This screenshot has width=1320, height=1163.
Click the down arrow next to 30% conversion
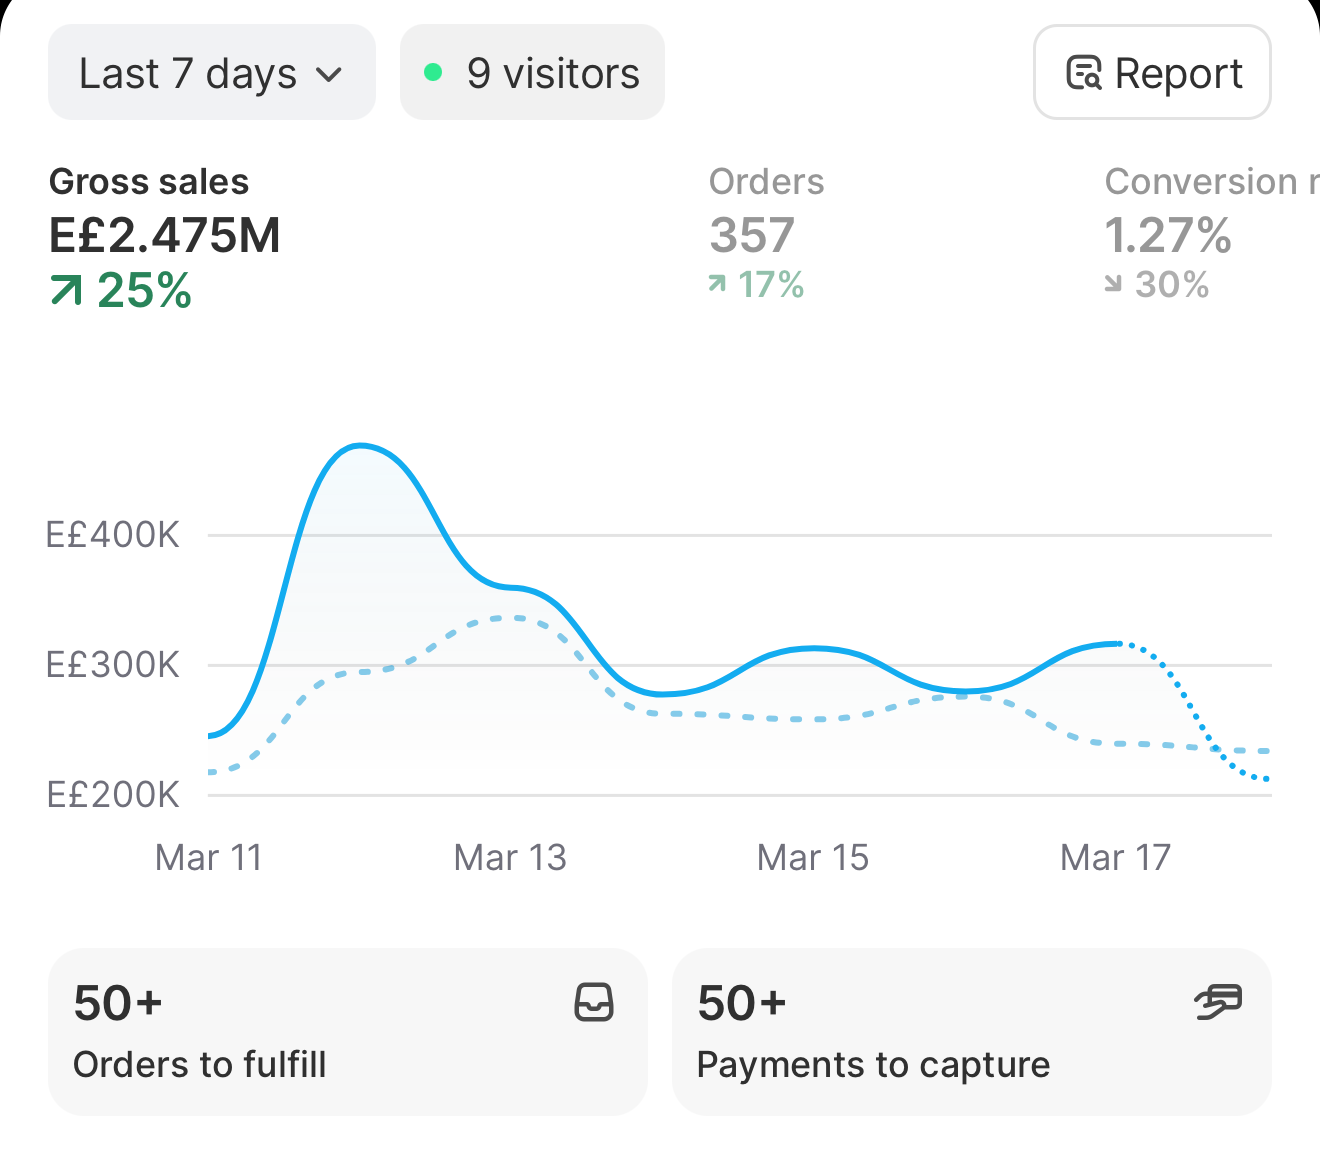1114,285
